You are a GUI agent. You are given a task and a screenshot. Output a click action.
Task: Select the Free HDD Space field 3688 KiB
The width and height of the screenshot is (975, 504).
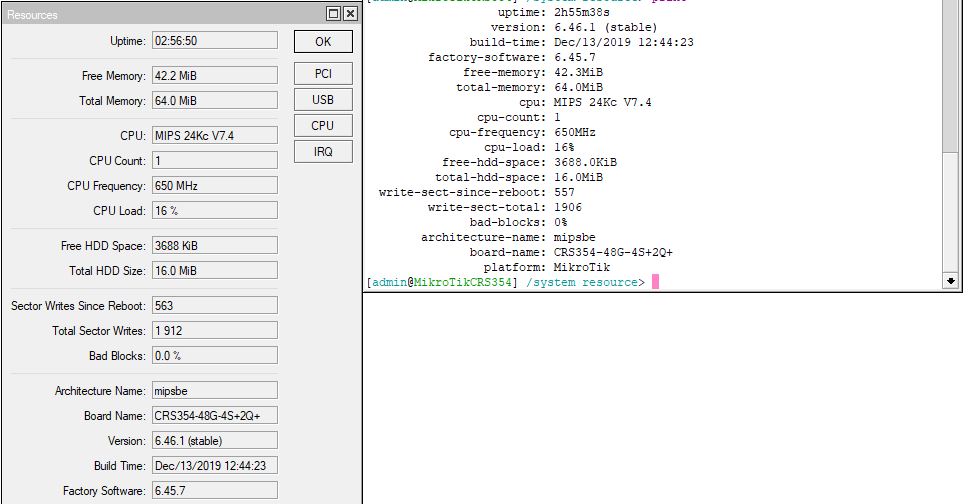click(215, 245)
